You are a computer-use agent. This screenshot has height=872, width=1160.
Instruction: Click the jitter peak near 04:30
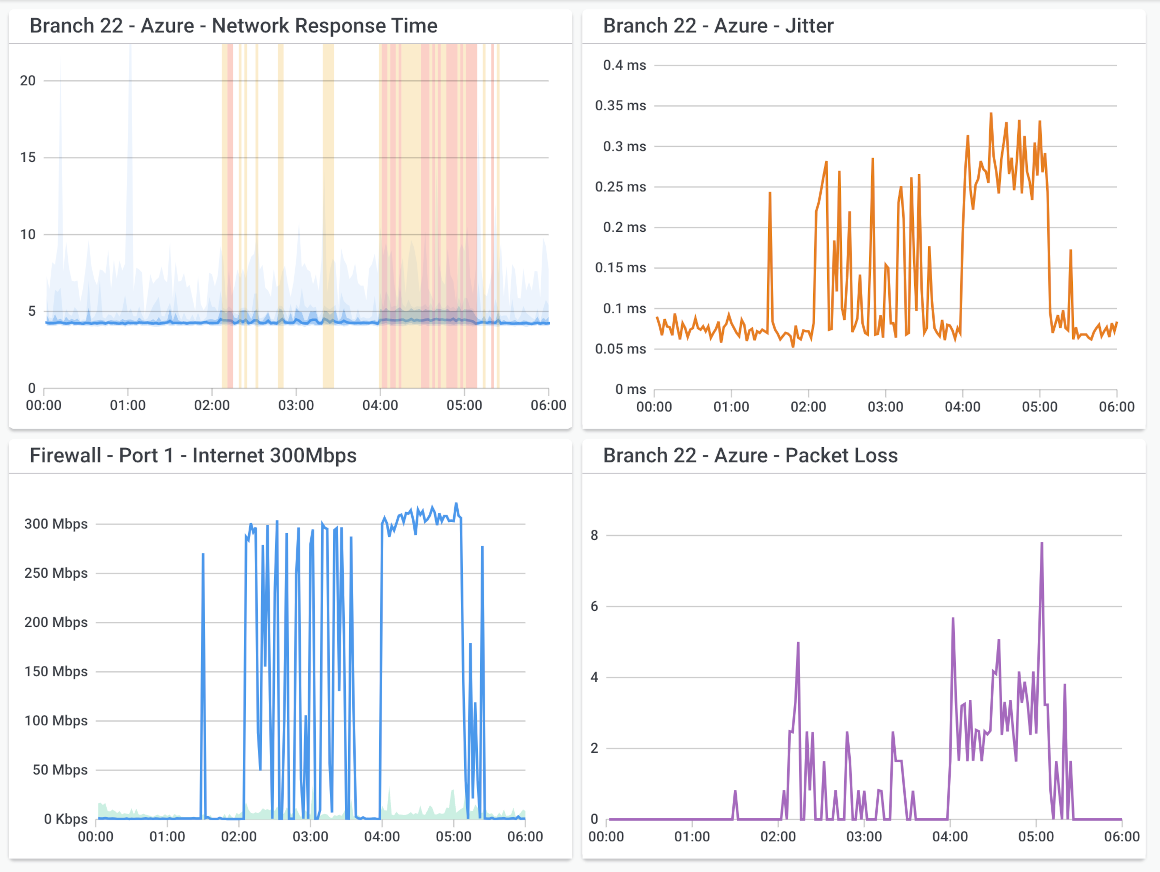pyautogui.click(x=992, y=115)
